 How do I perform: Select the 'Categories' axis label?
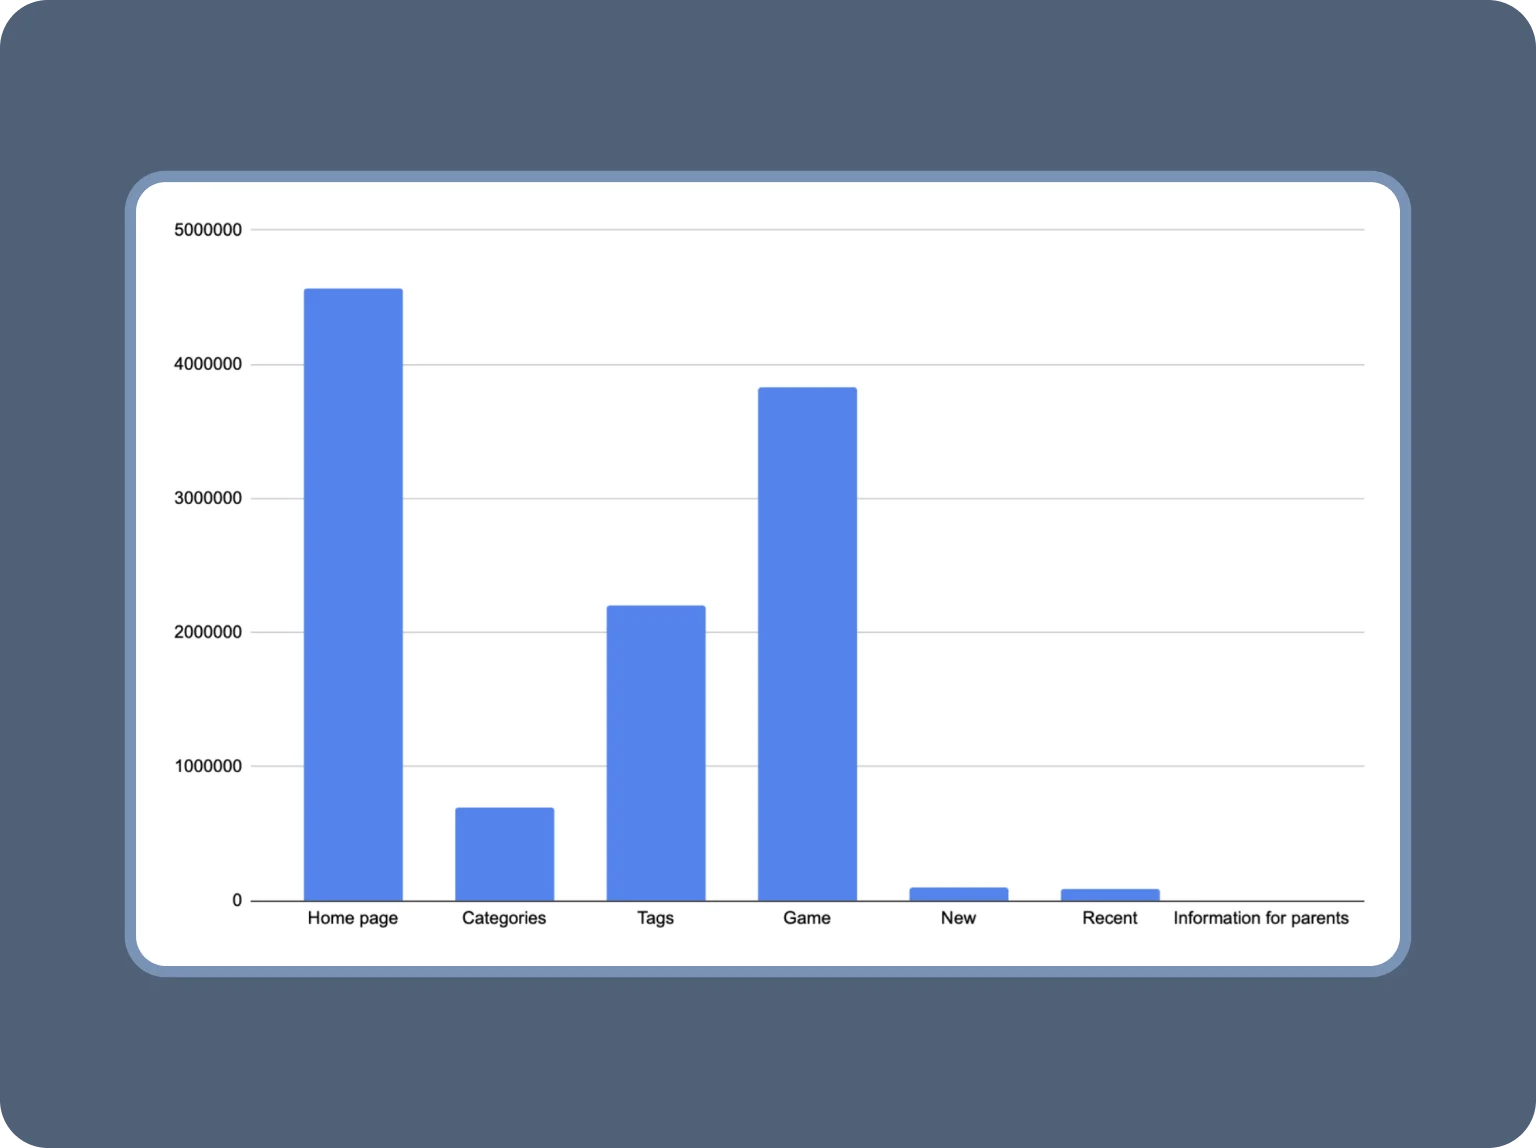504,918
